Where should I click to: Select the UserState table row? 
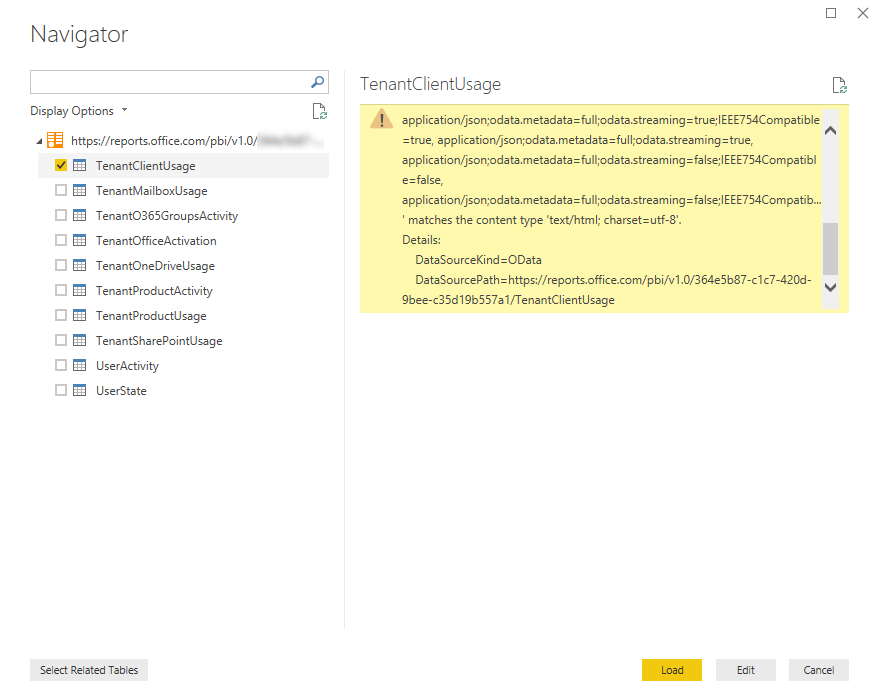[183, 390]
